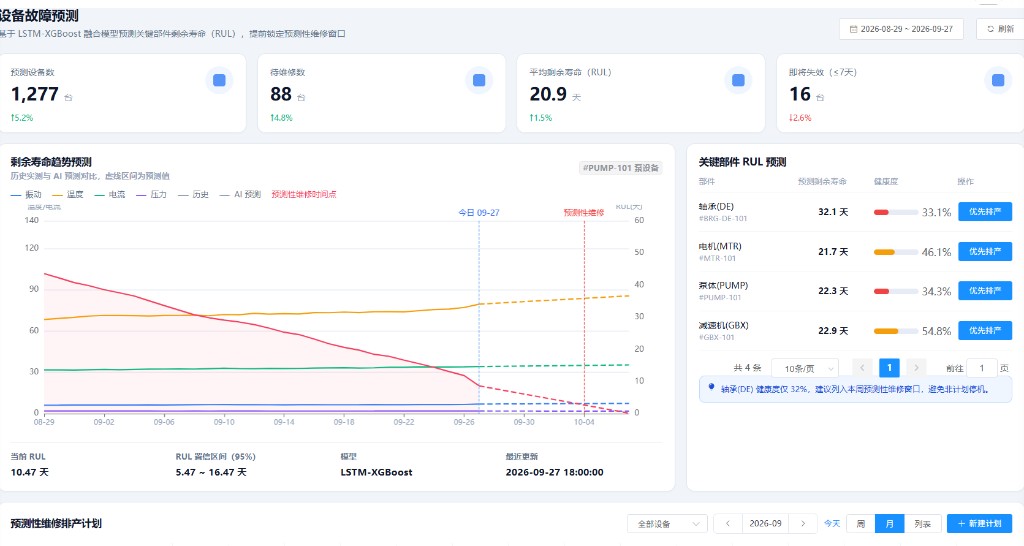1024x546 pixels.
Task: Click the LSTM-XGBoost model value
Action: click(376, 472)
